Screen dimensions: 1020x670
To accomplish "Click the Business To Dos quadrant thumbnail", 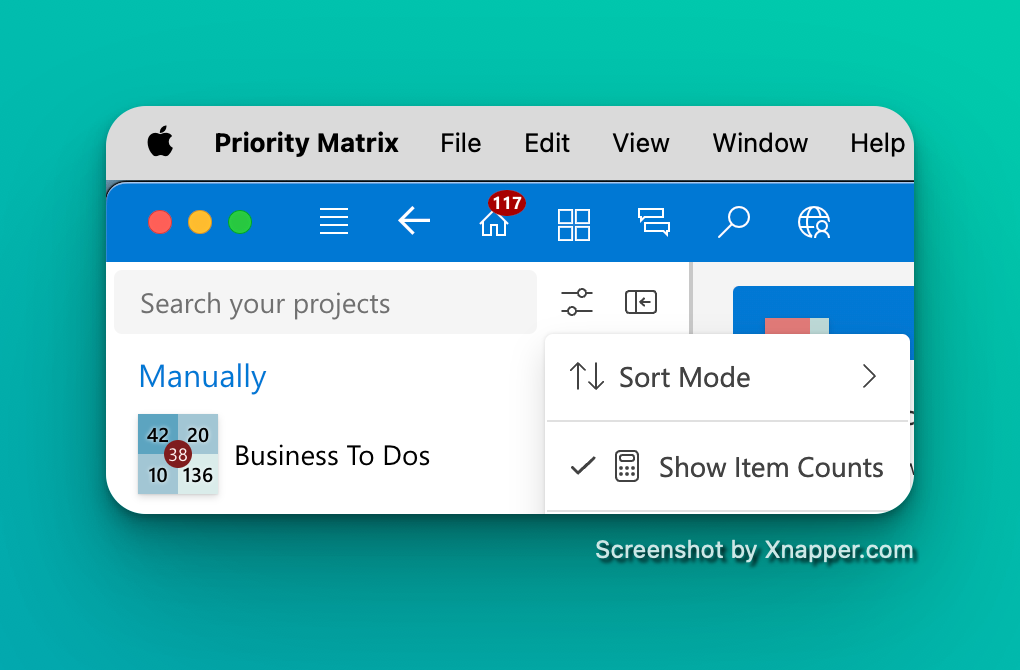I will pyautogui.click(x=178, y=454).
